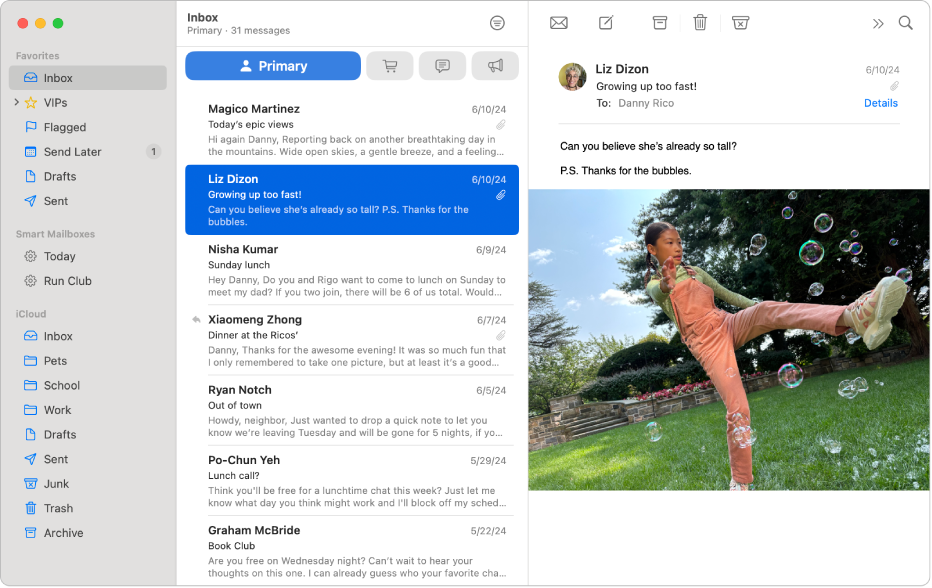The width and height of the screenshot is (932, 588).
Task: Show Details in the message header
Action: click(x=881, y=103)
